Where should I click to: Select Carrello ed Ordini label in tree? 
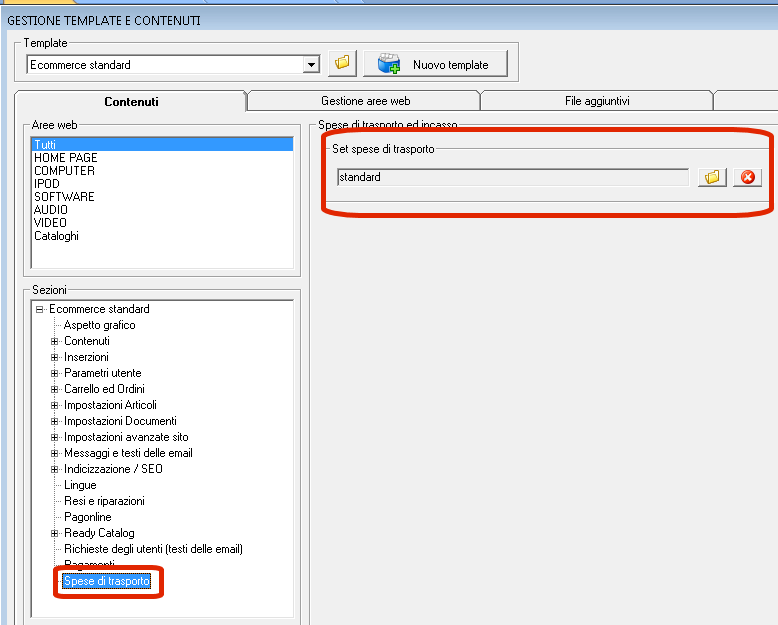[104, 389]
